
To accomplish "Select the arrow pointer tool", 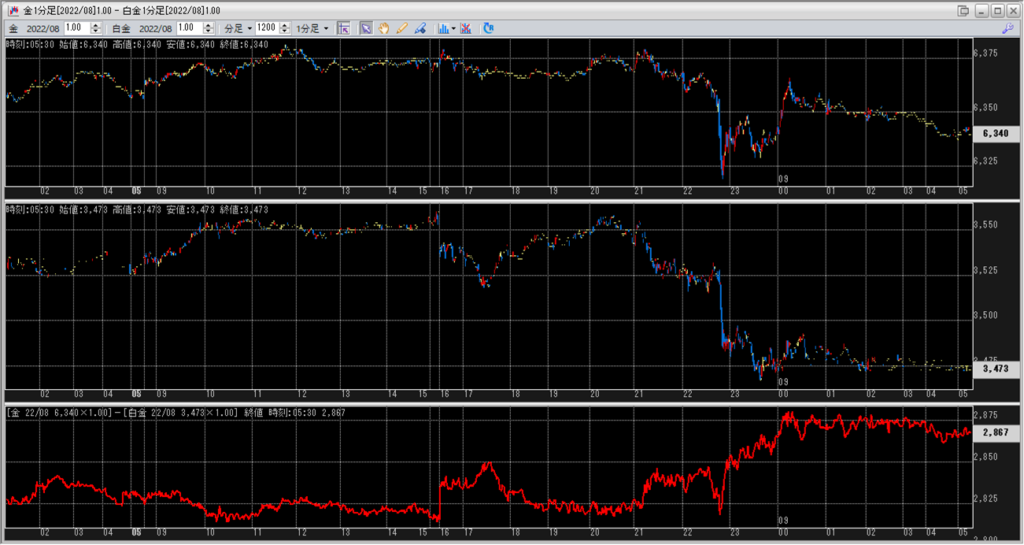I will (366, 28).
